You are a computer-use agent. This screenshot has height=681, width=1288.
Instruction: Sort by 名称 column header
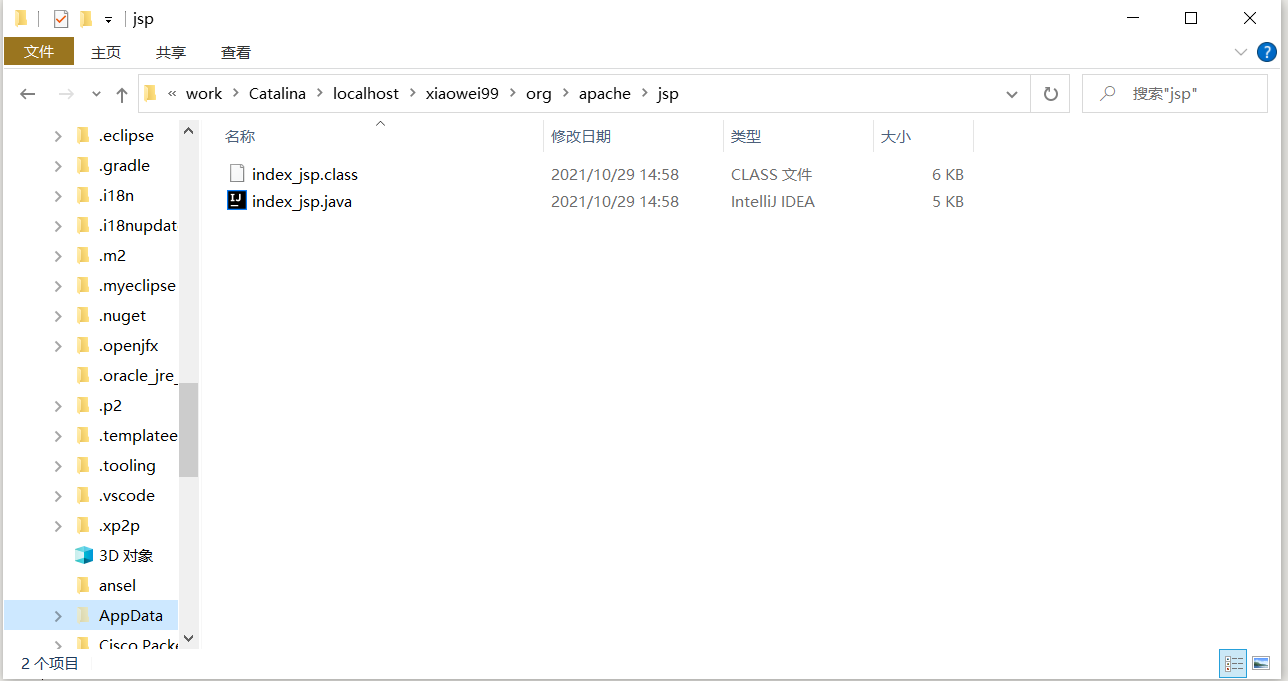click(x=240, y=136)
